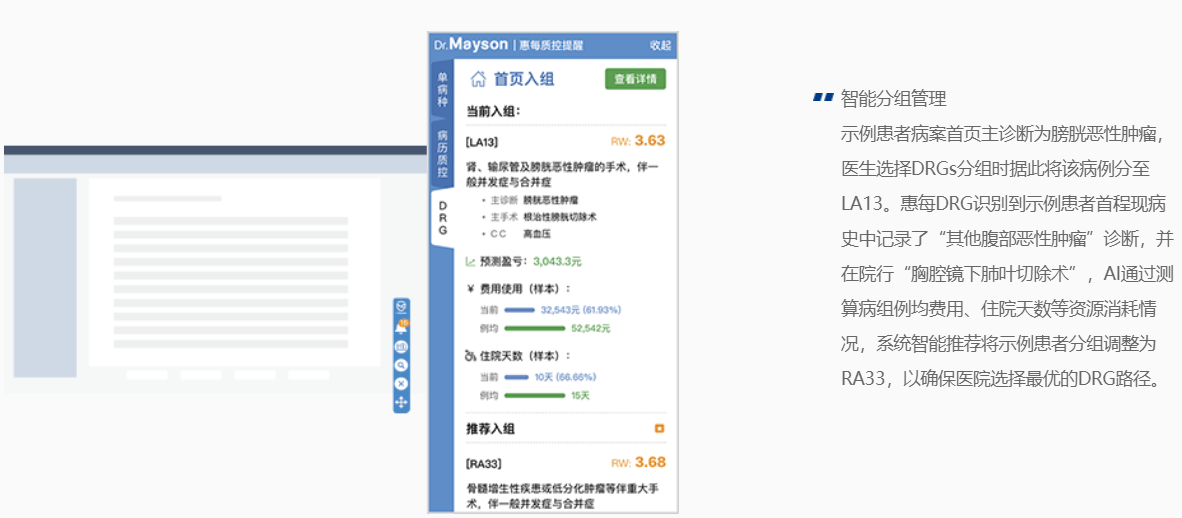Click the orange square icon beside 推荐入组
Viewport: 1182px width, 518px height.
click(x=660, y=429)
